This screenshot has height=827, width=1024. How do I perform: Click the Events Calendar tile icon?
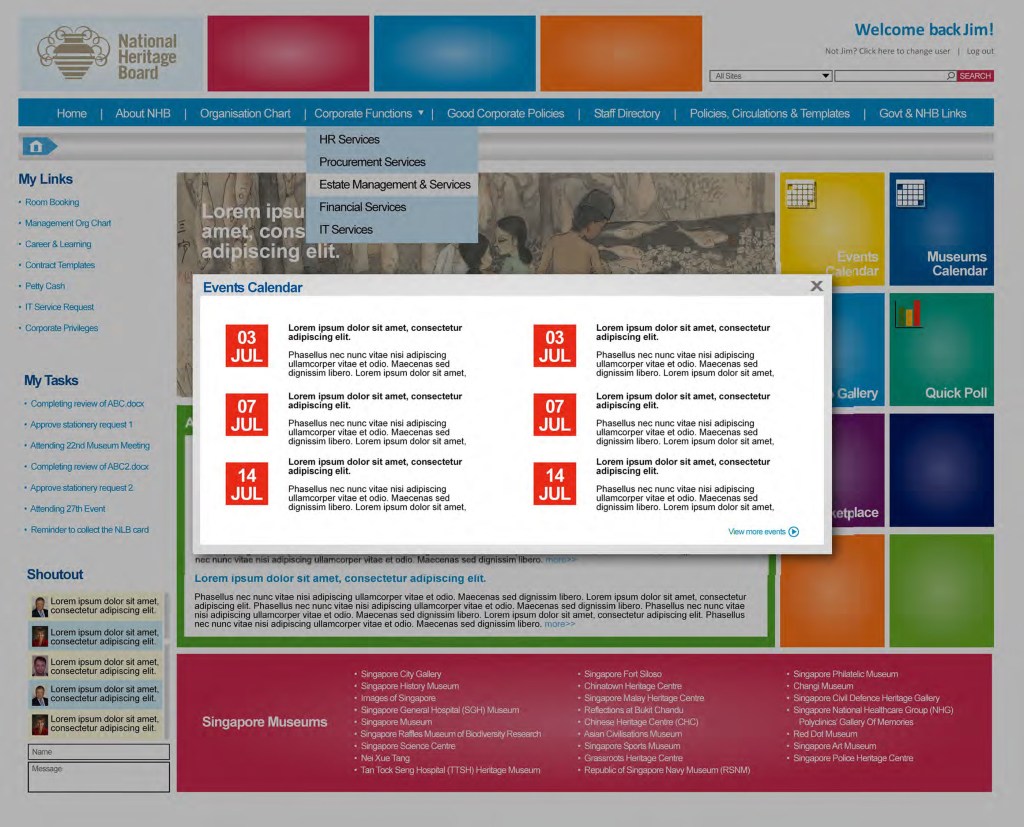pos(800,193)
